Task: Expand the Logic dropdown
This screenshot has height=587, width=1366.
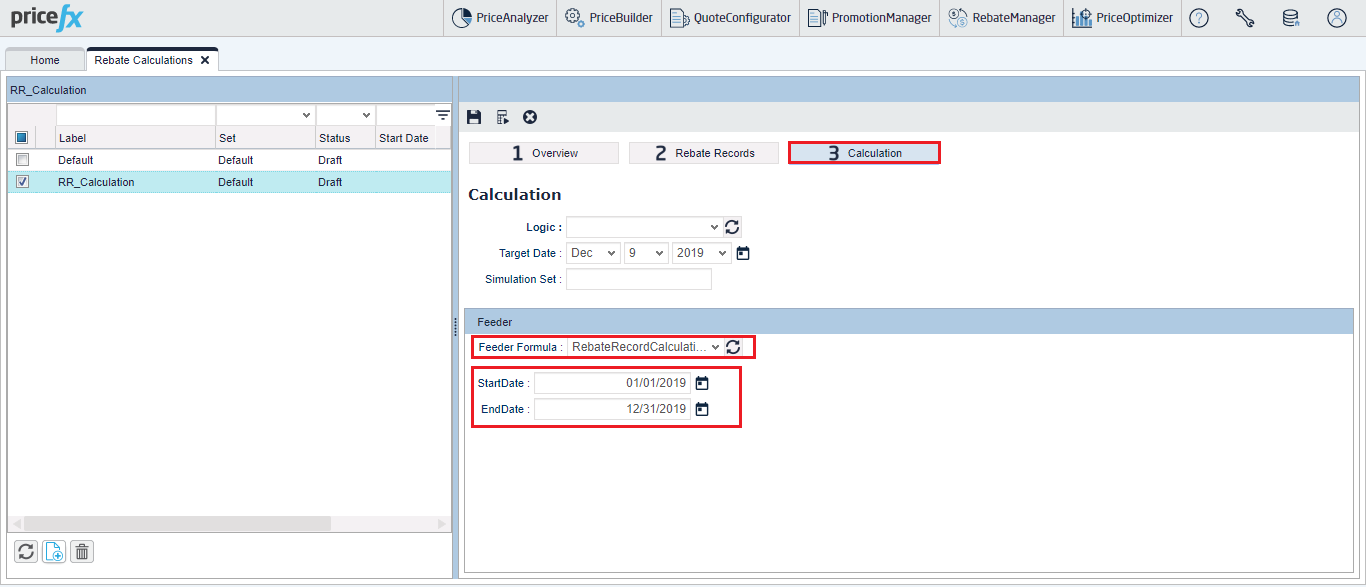Action: point(643,227)
